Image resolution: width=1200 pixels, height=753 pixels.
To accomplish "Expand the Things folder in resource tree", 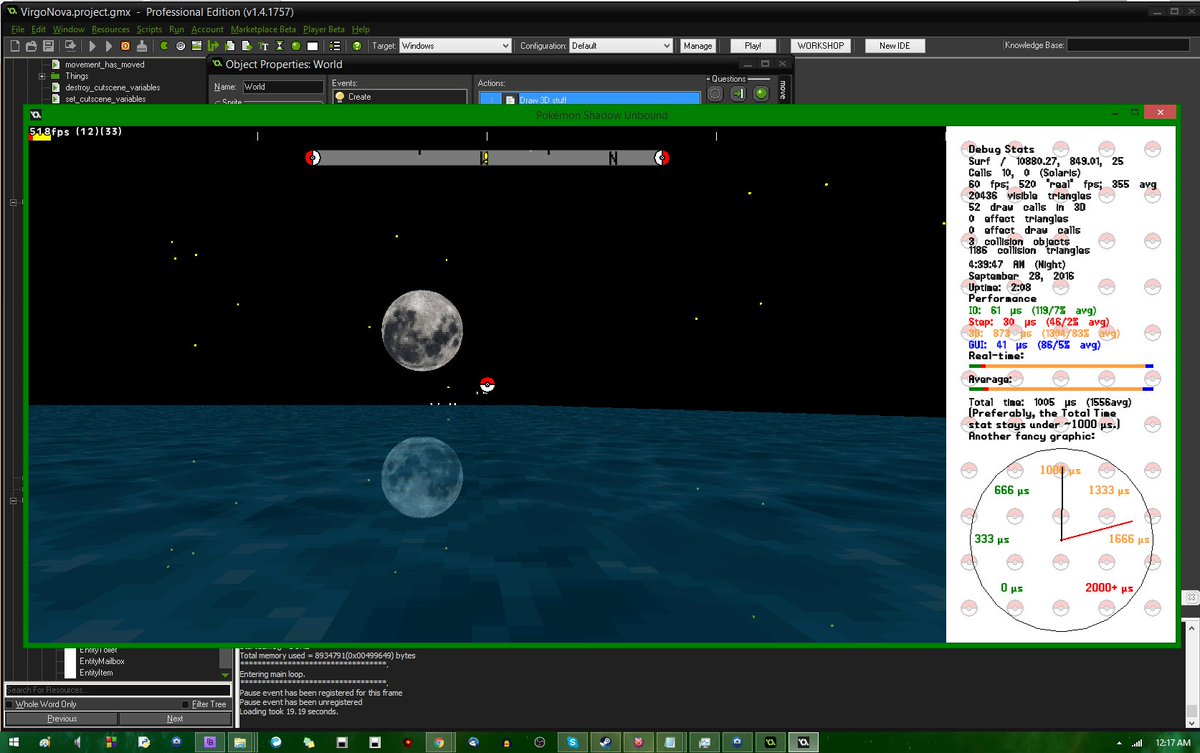I will 42,76.
